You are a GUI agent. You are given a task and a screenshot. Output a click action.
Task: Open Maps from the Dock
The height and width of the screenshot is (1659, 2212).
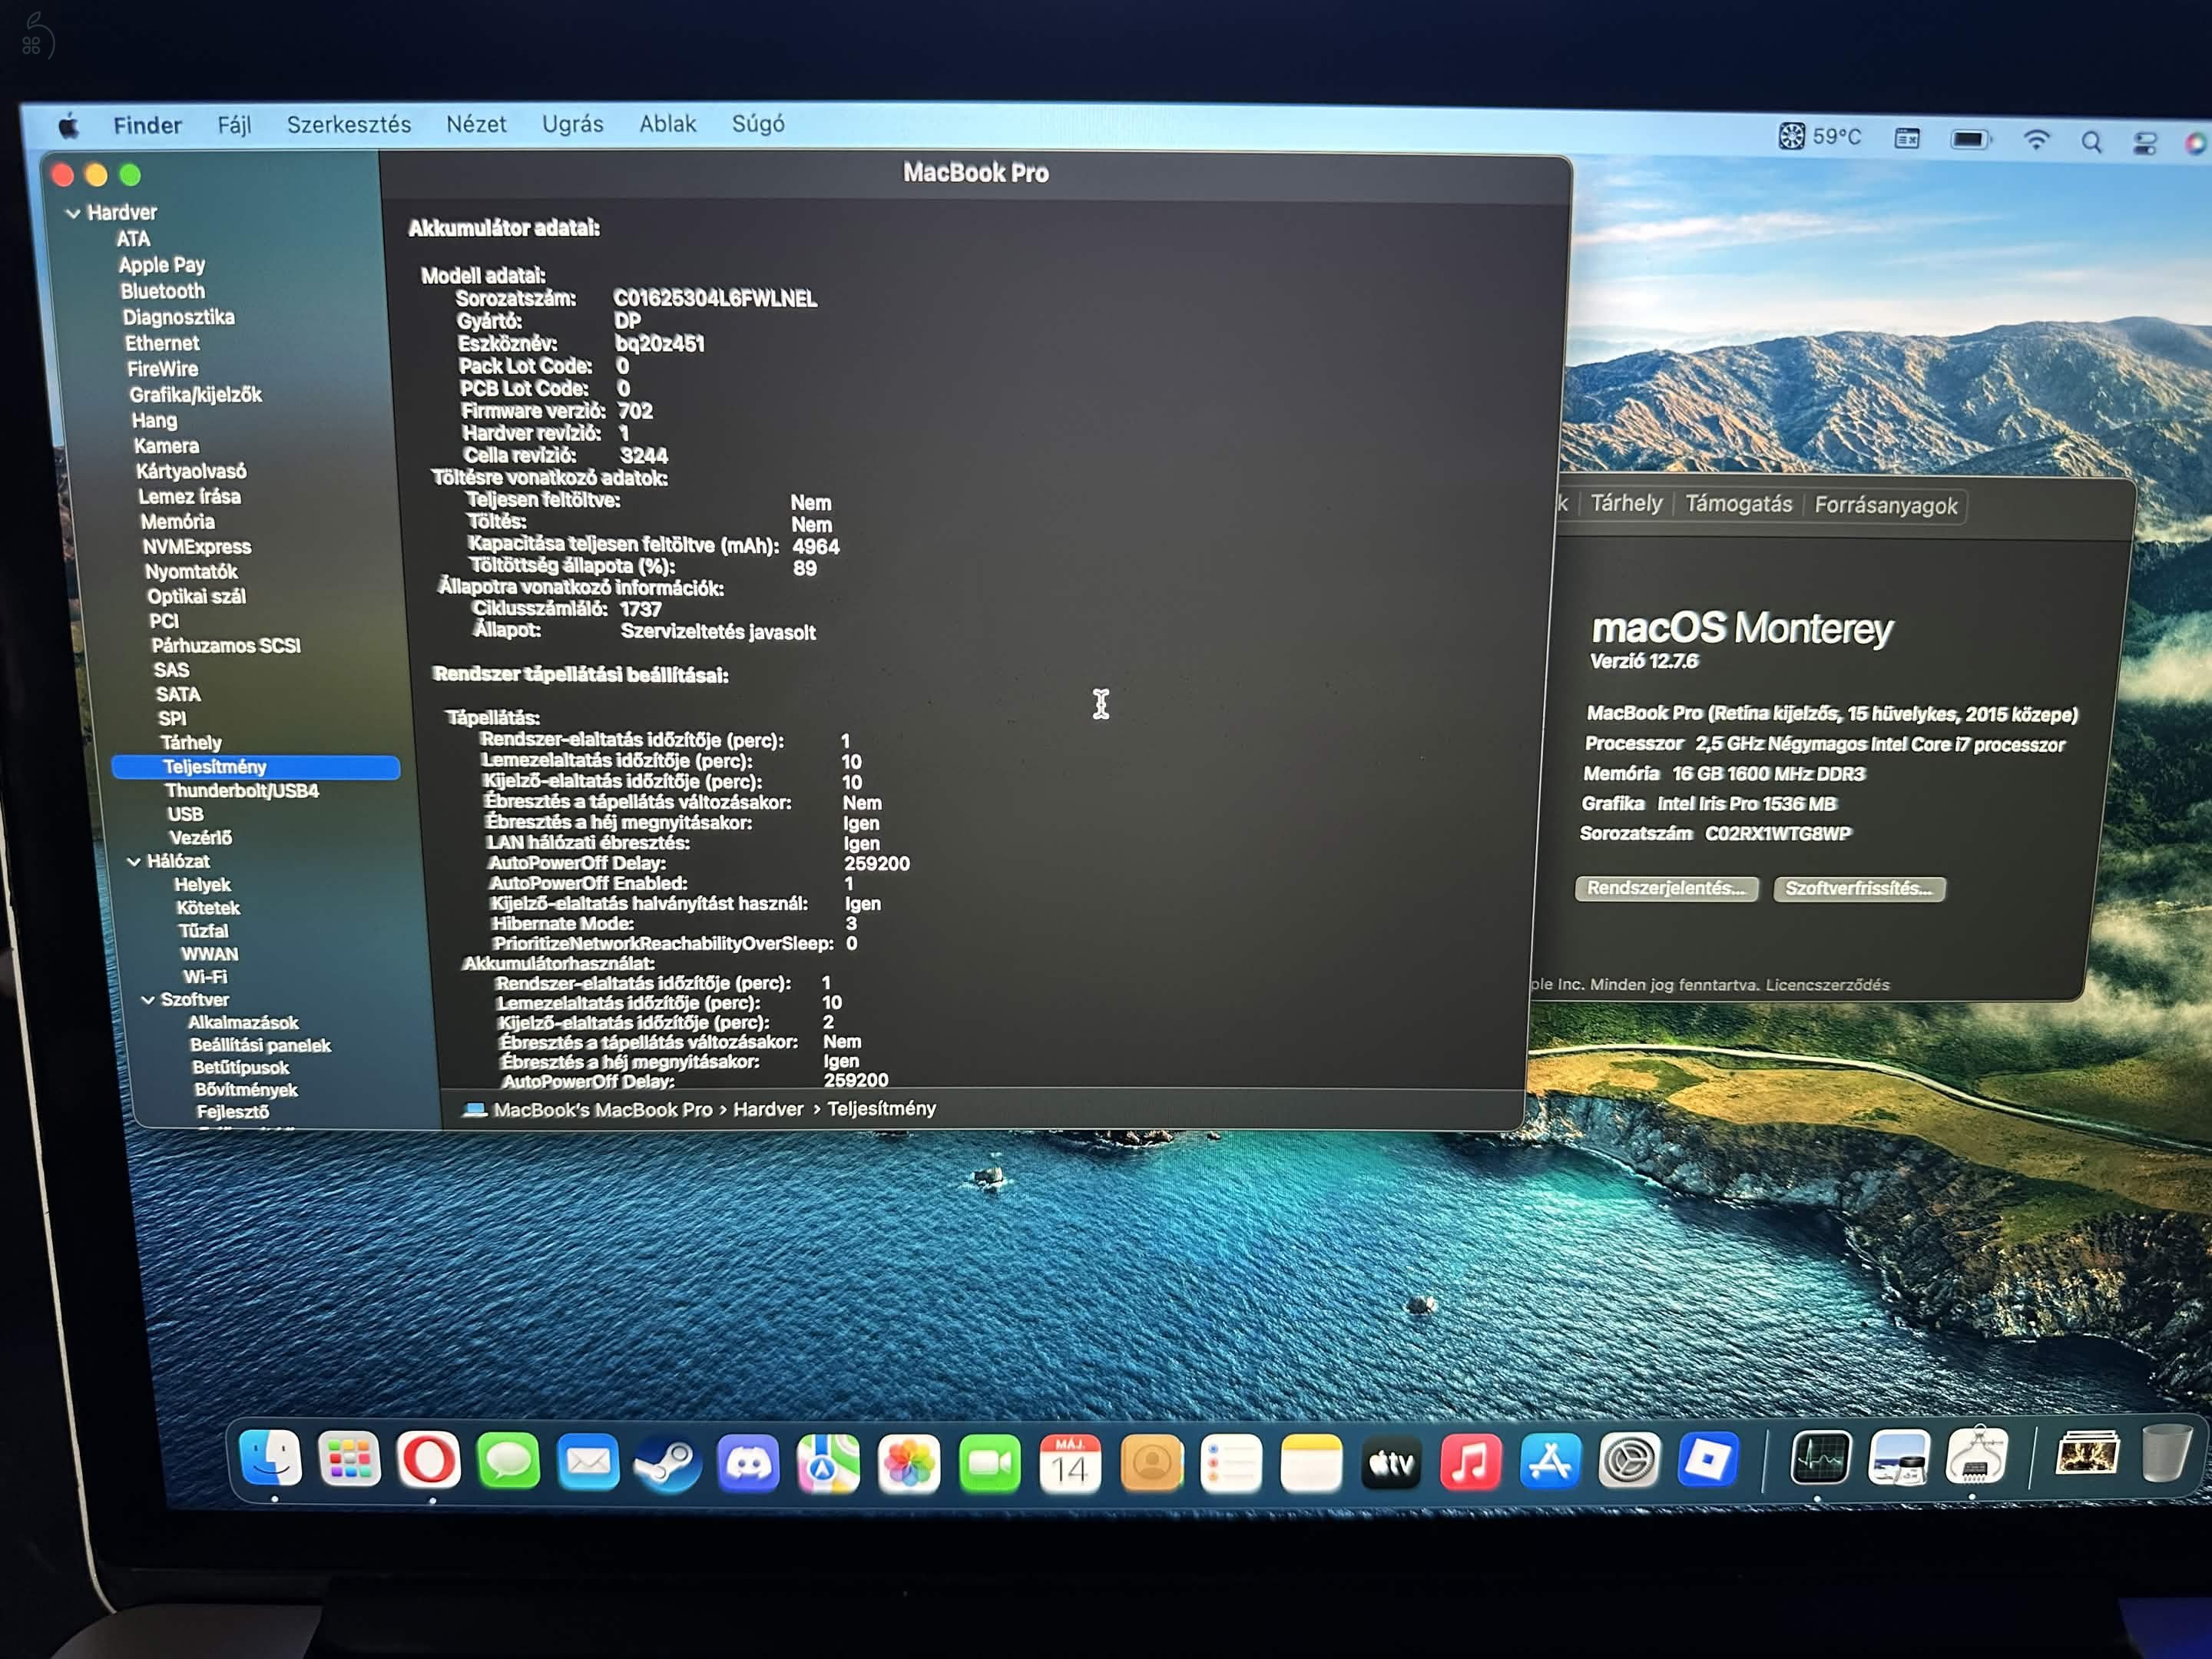(828, 1465)
